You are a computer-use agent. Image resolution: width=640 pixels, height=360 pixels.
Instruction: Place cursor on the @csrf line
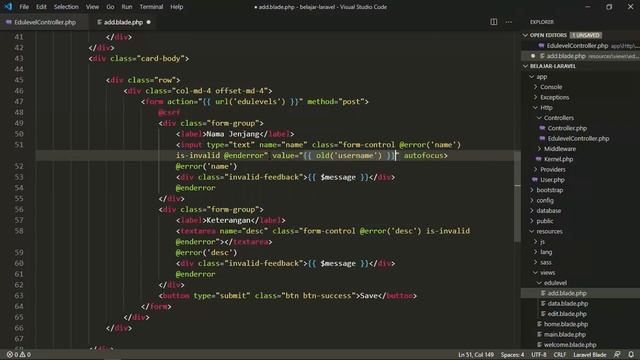[169, 112]
